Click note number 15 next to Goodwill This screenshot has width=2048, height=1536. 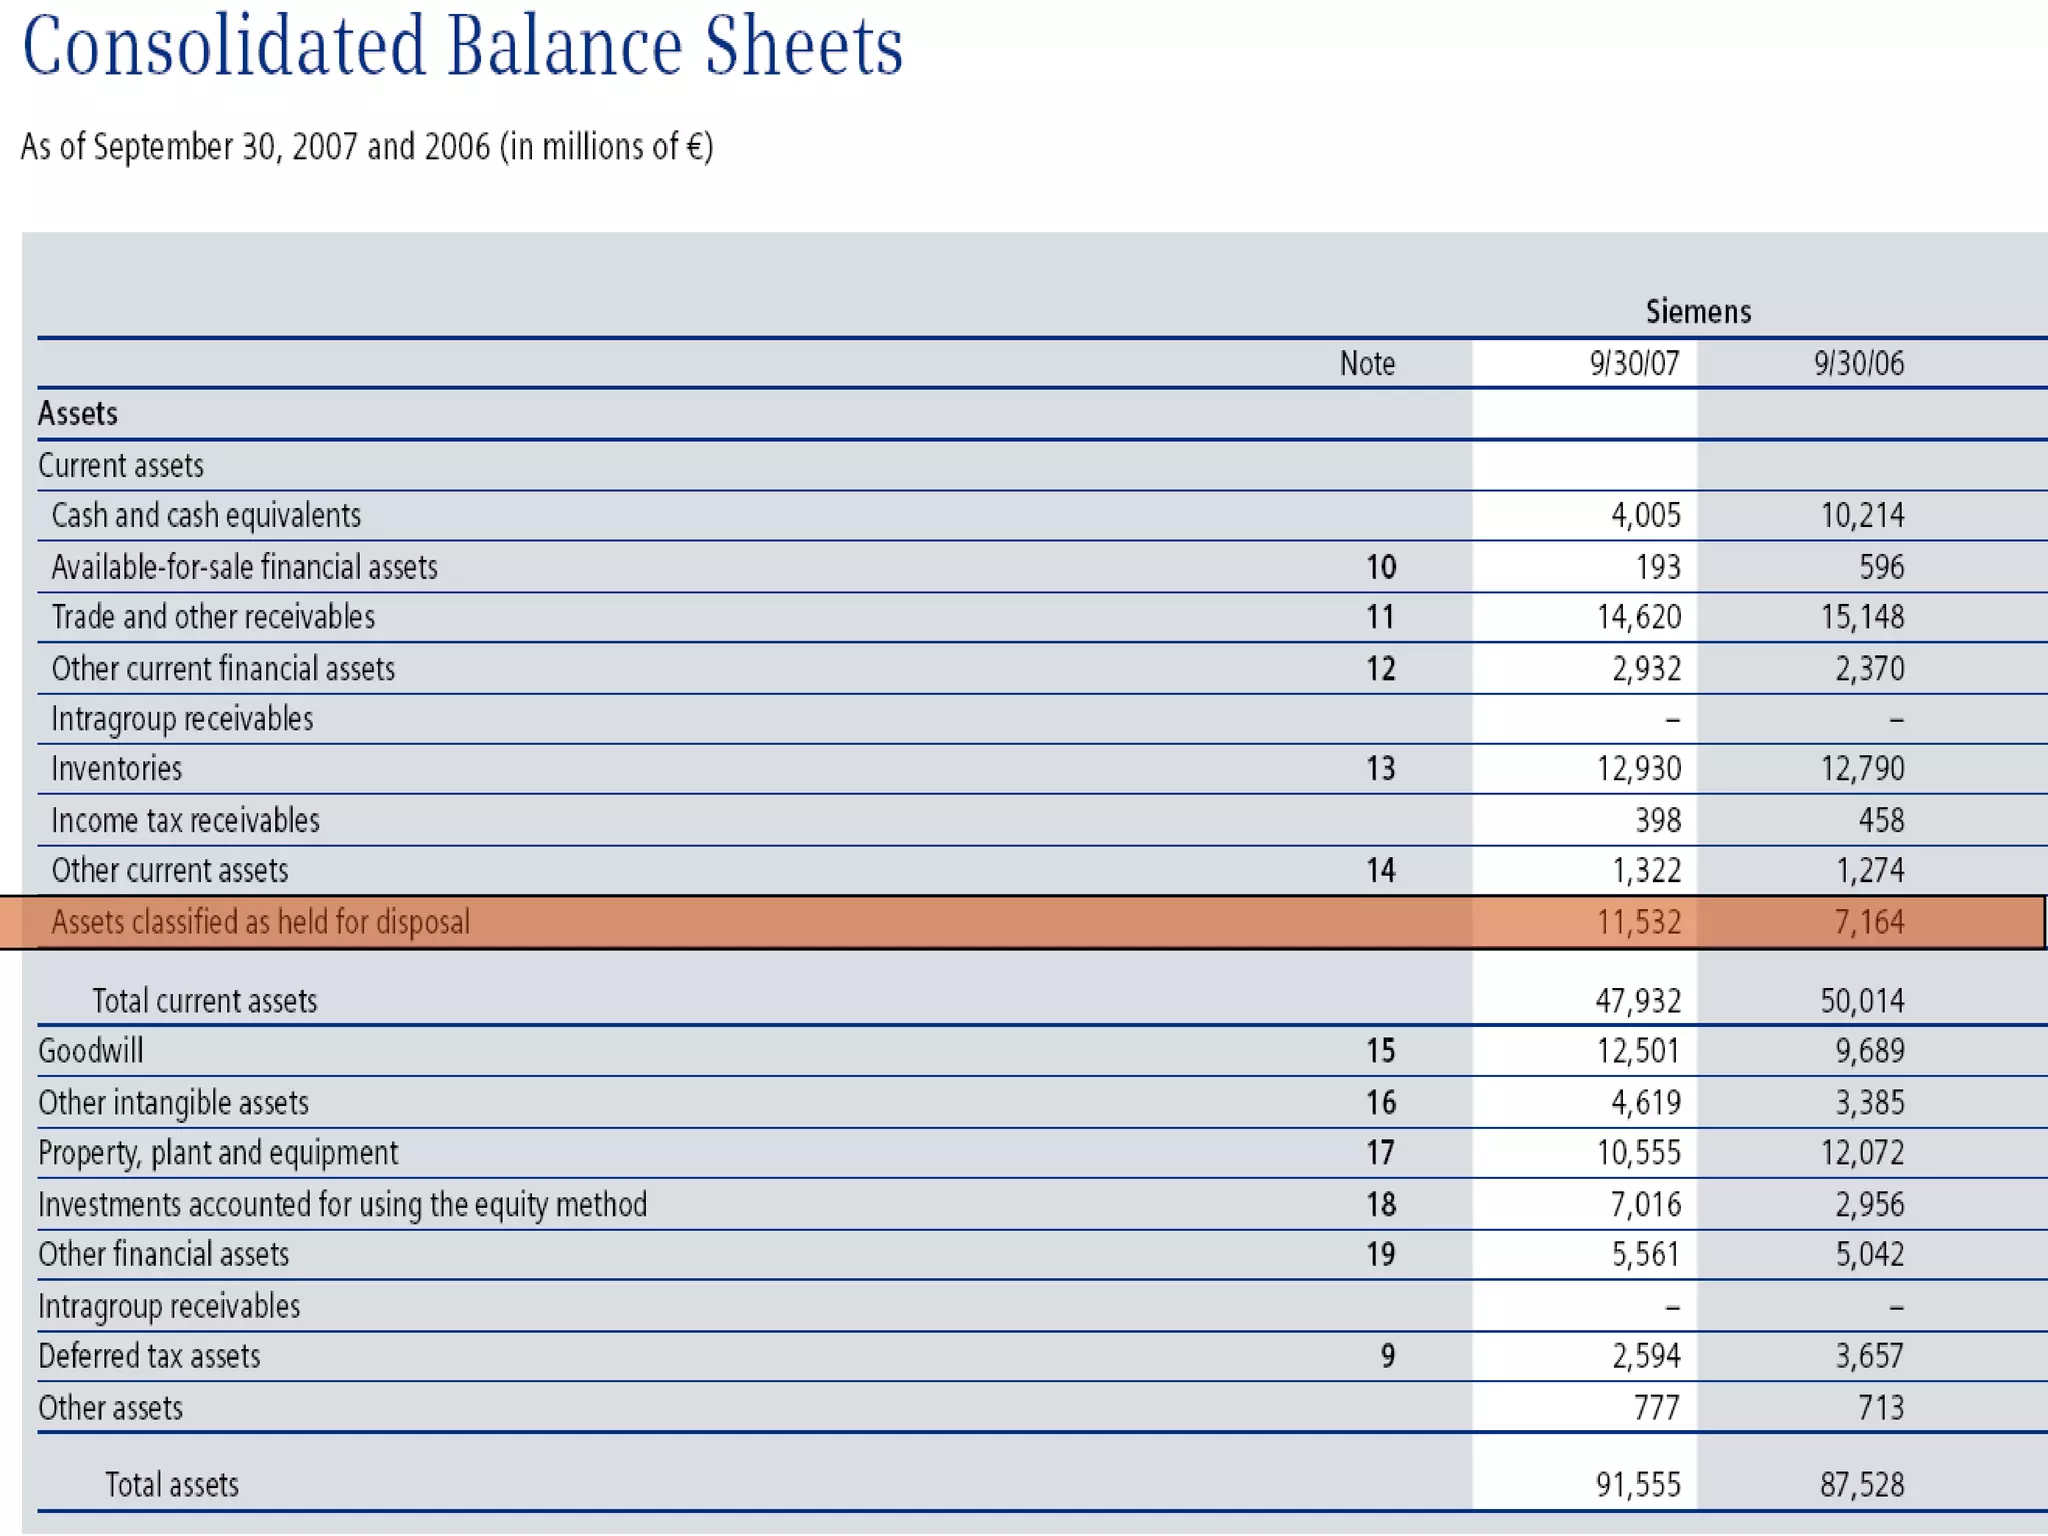1380,1051
